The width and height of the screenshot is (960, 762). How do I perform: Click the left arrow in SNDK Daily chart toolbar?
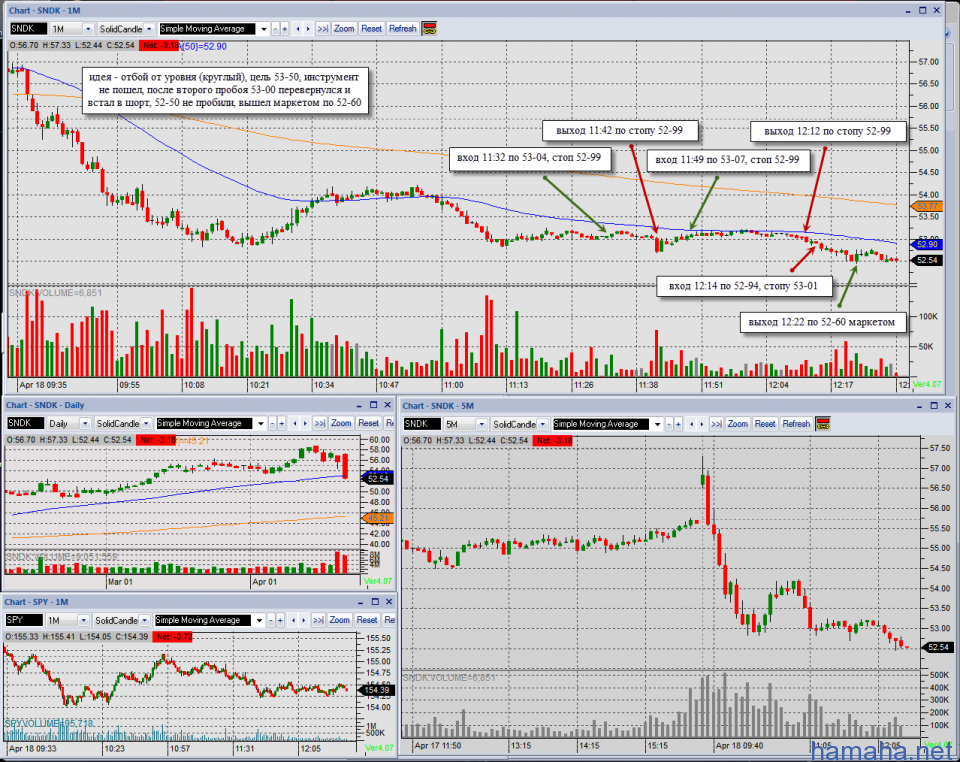pyautogui.click(x=294, y=424)
